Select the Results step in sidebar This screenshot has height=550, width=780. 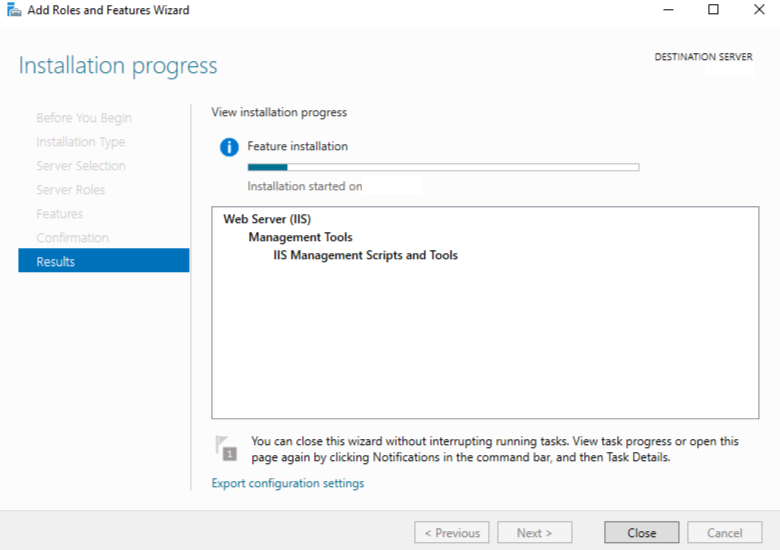(103, 261)
